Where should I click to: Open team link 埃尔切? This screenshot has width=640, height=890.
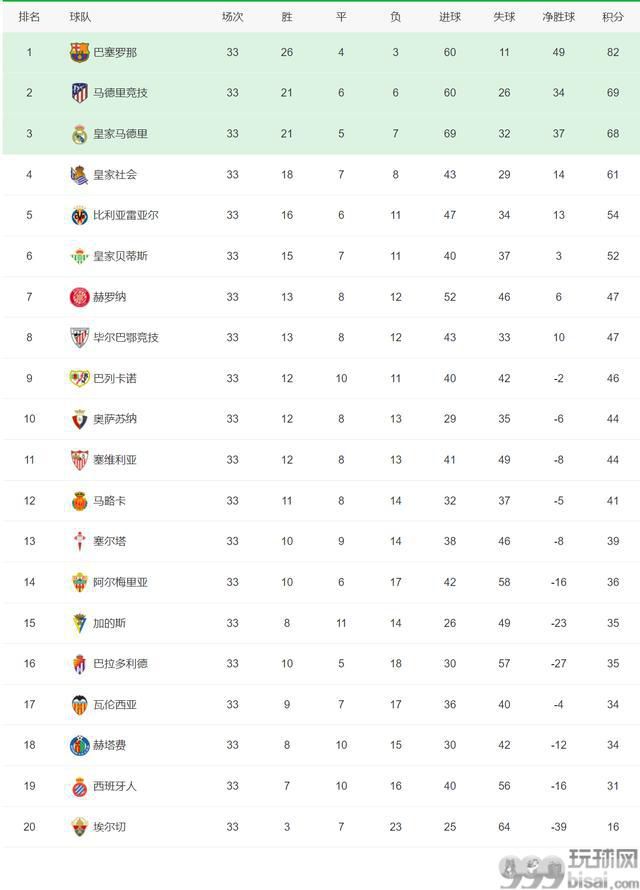click(x=110, y=827)
